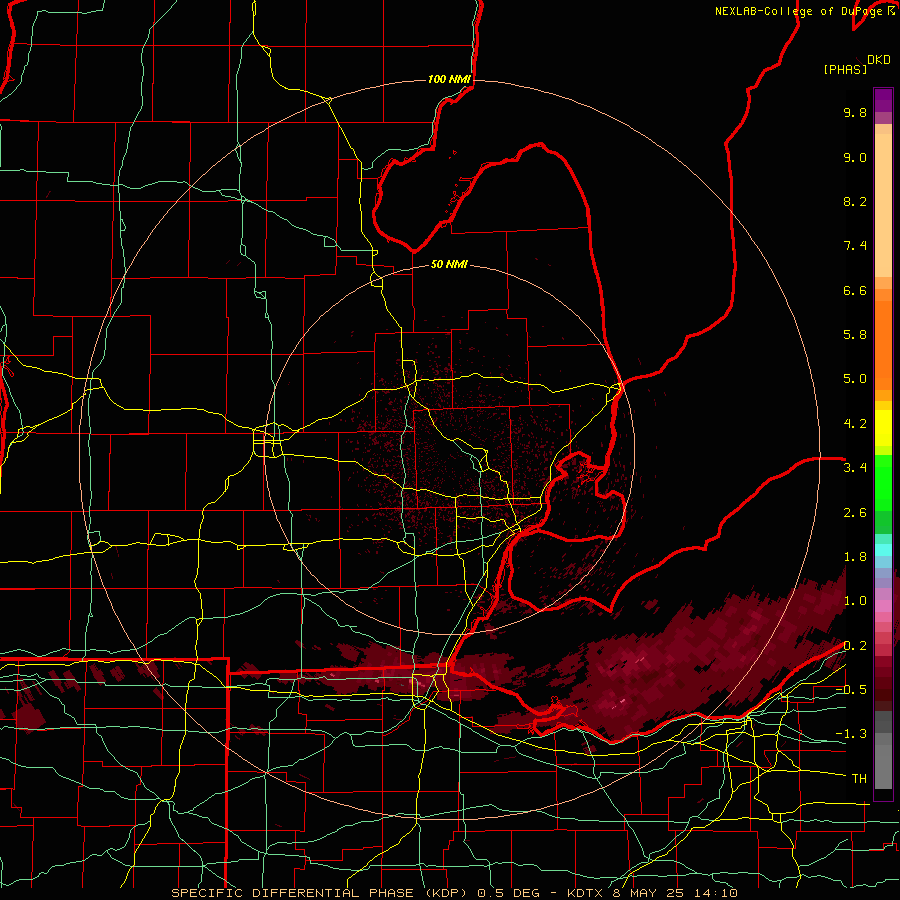This screenshot has width=900, height=900.
Task: Click the 100 NMI range ring label
Action: click(x=449, y=79)
